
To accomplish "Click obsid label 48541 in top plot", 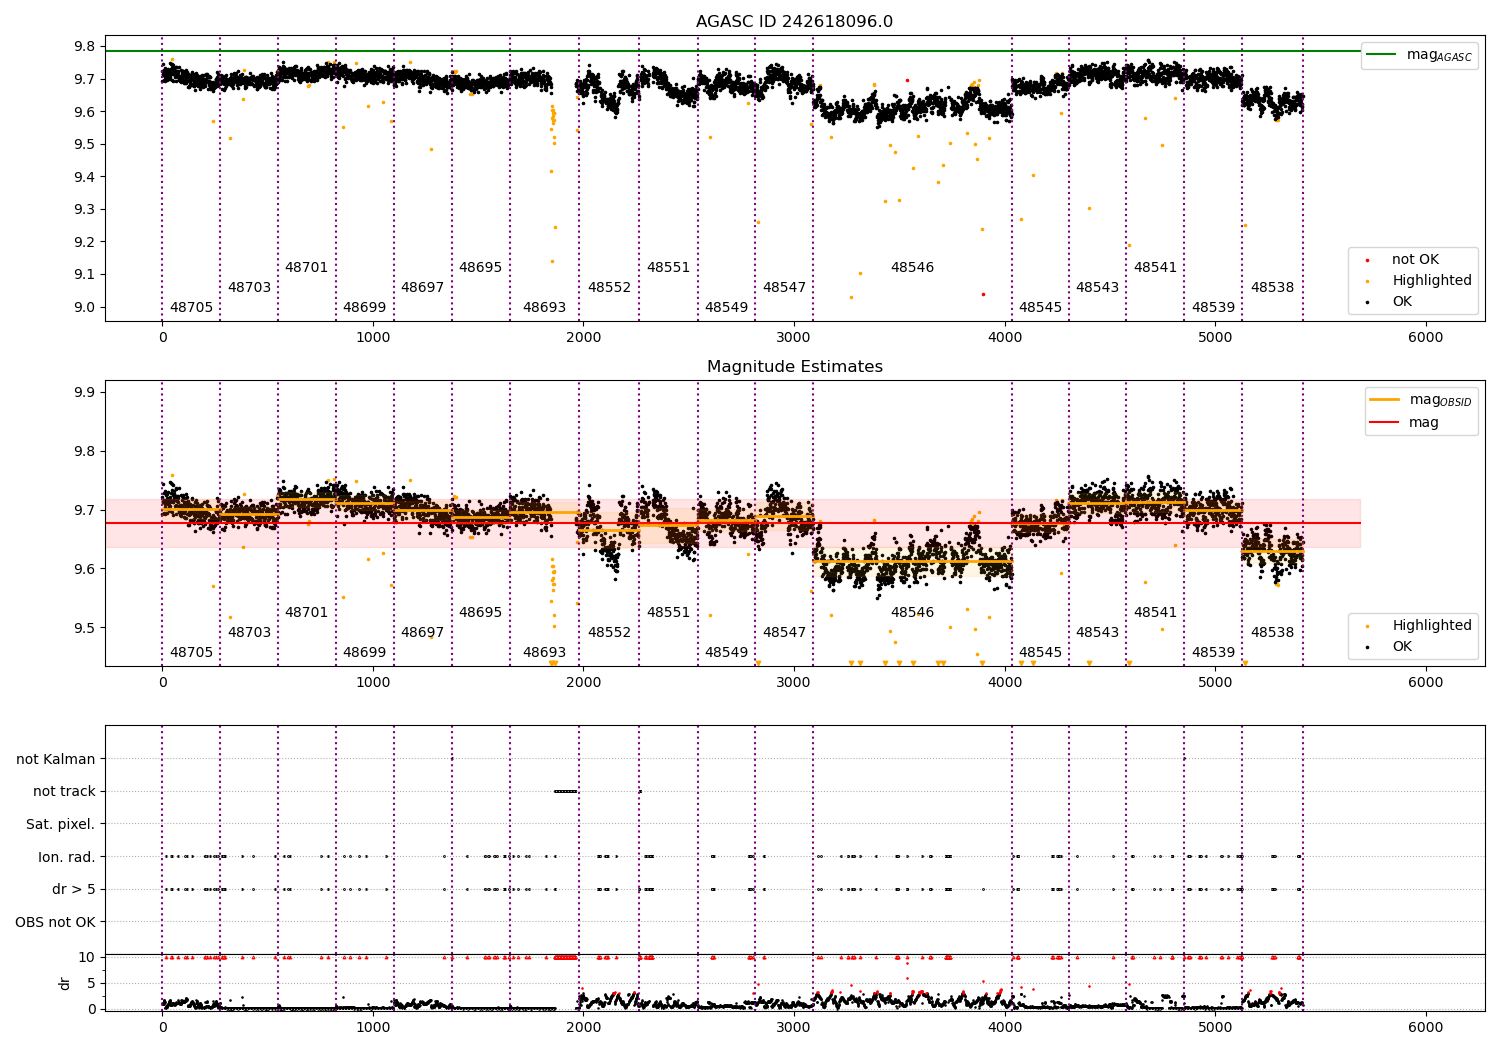I will point(1155,267).
